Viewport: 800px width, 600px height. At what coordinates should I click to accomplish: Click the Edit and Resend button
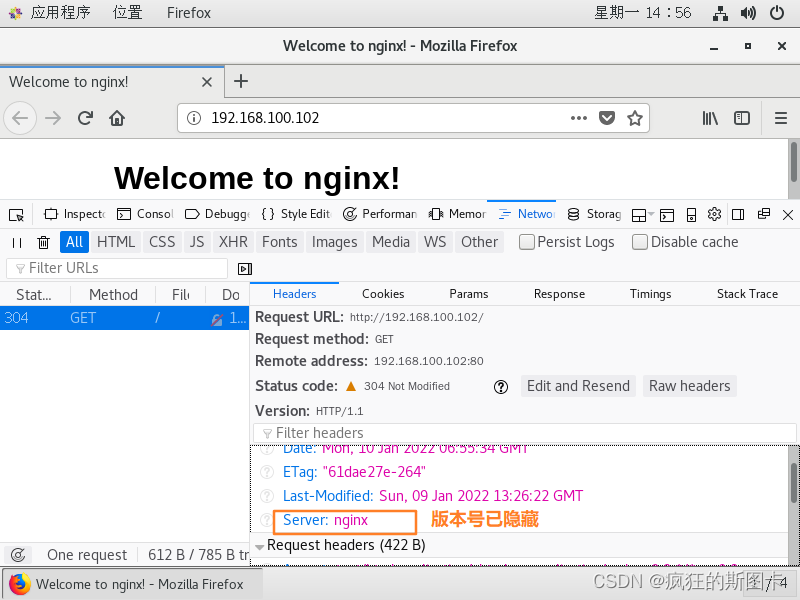(x=578, y=386)
